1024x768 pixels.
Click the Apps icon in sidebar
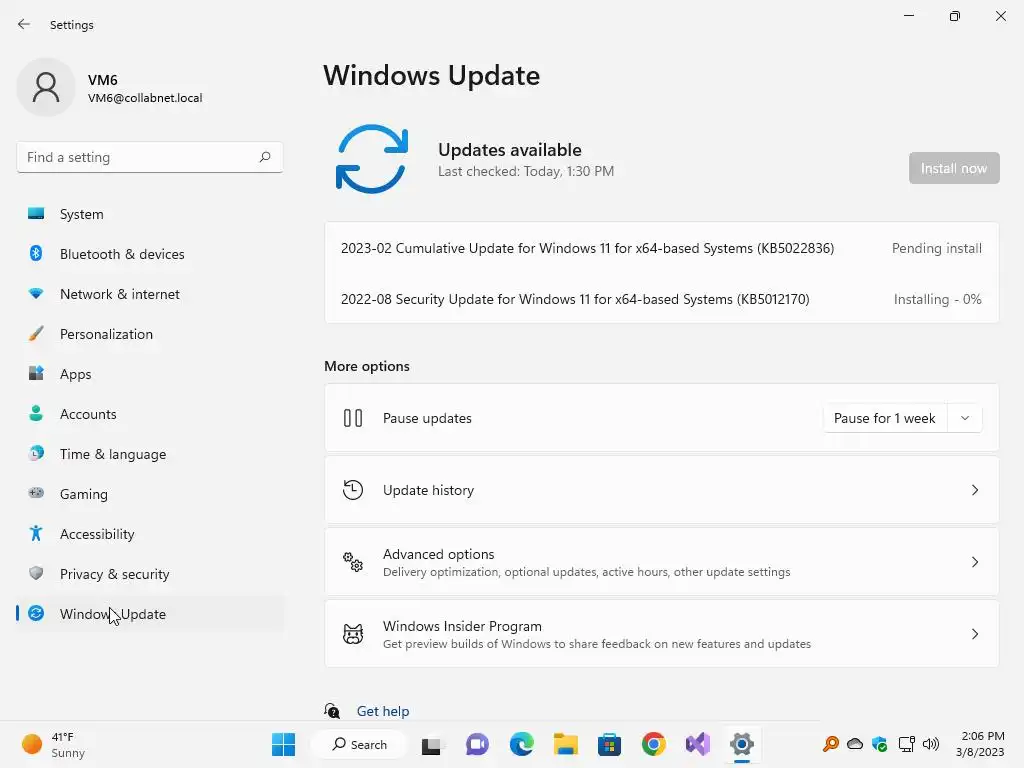pyautogui.click(x=36, y=374)
